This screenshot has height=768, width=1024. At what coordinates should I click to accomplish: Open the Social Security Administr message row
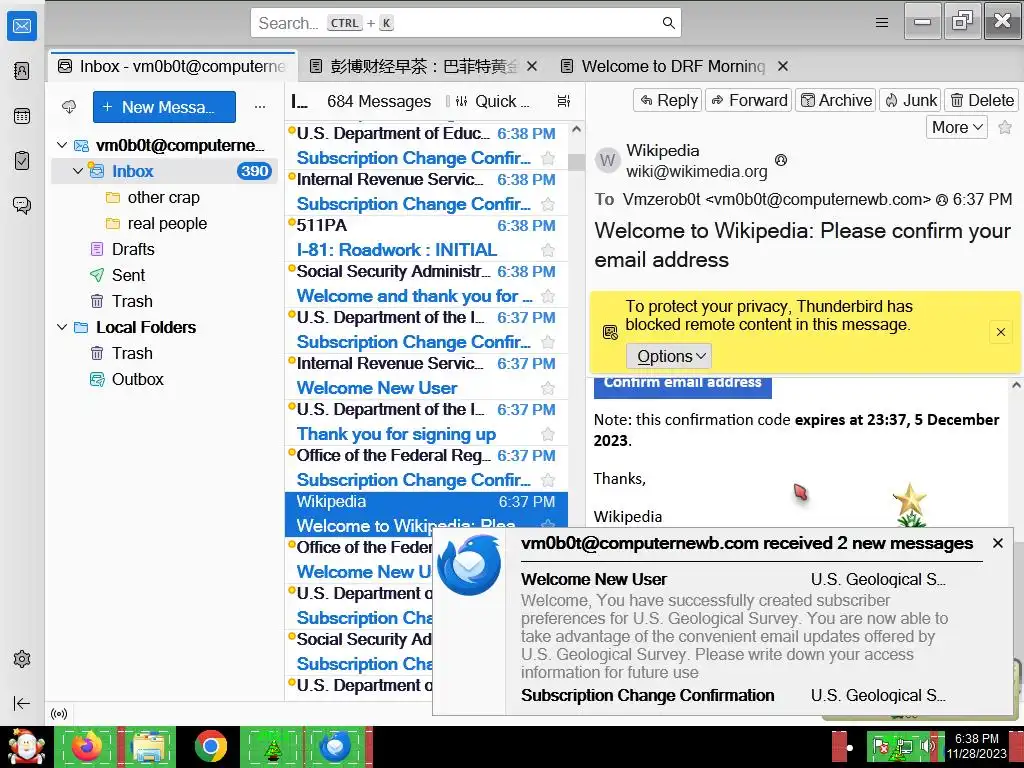click(426, 284)
